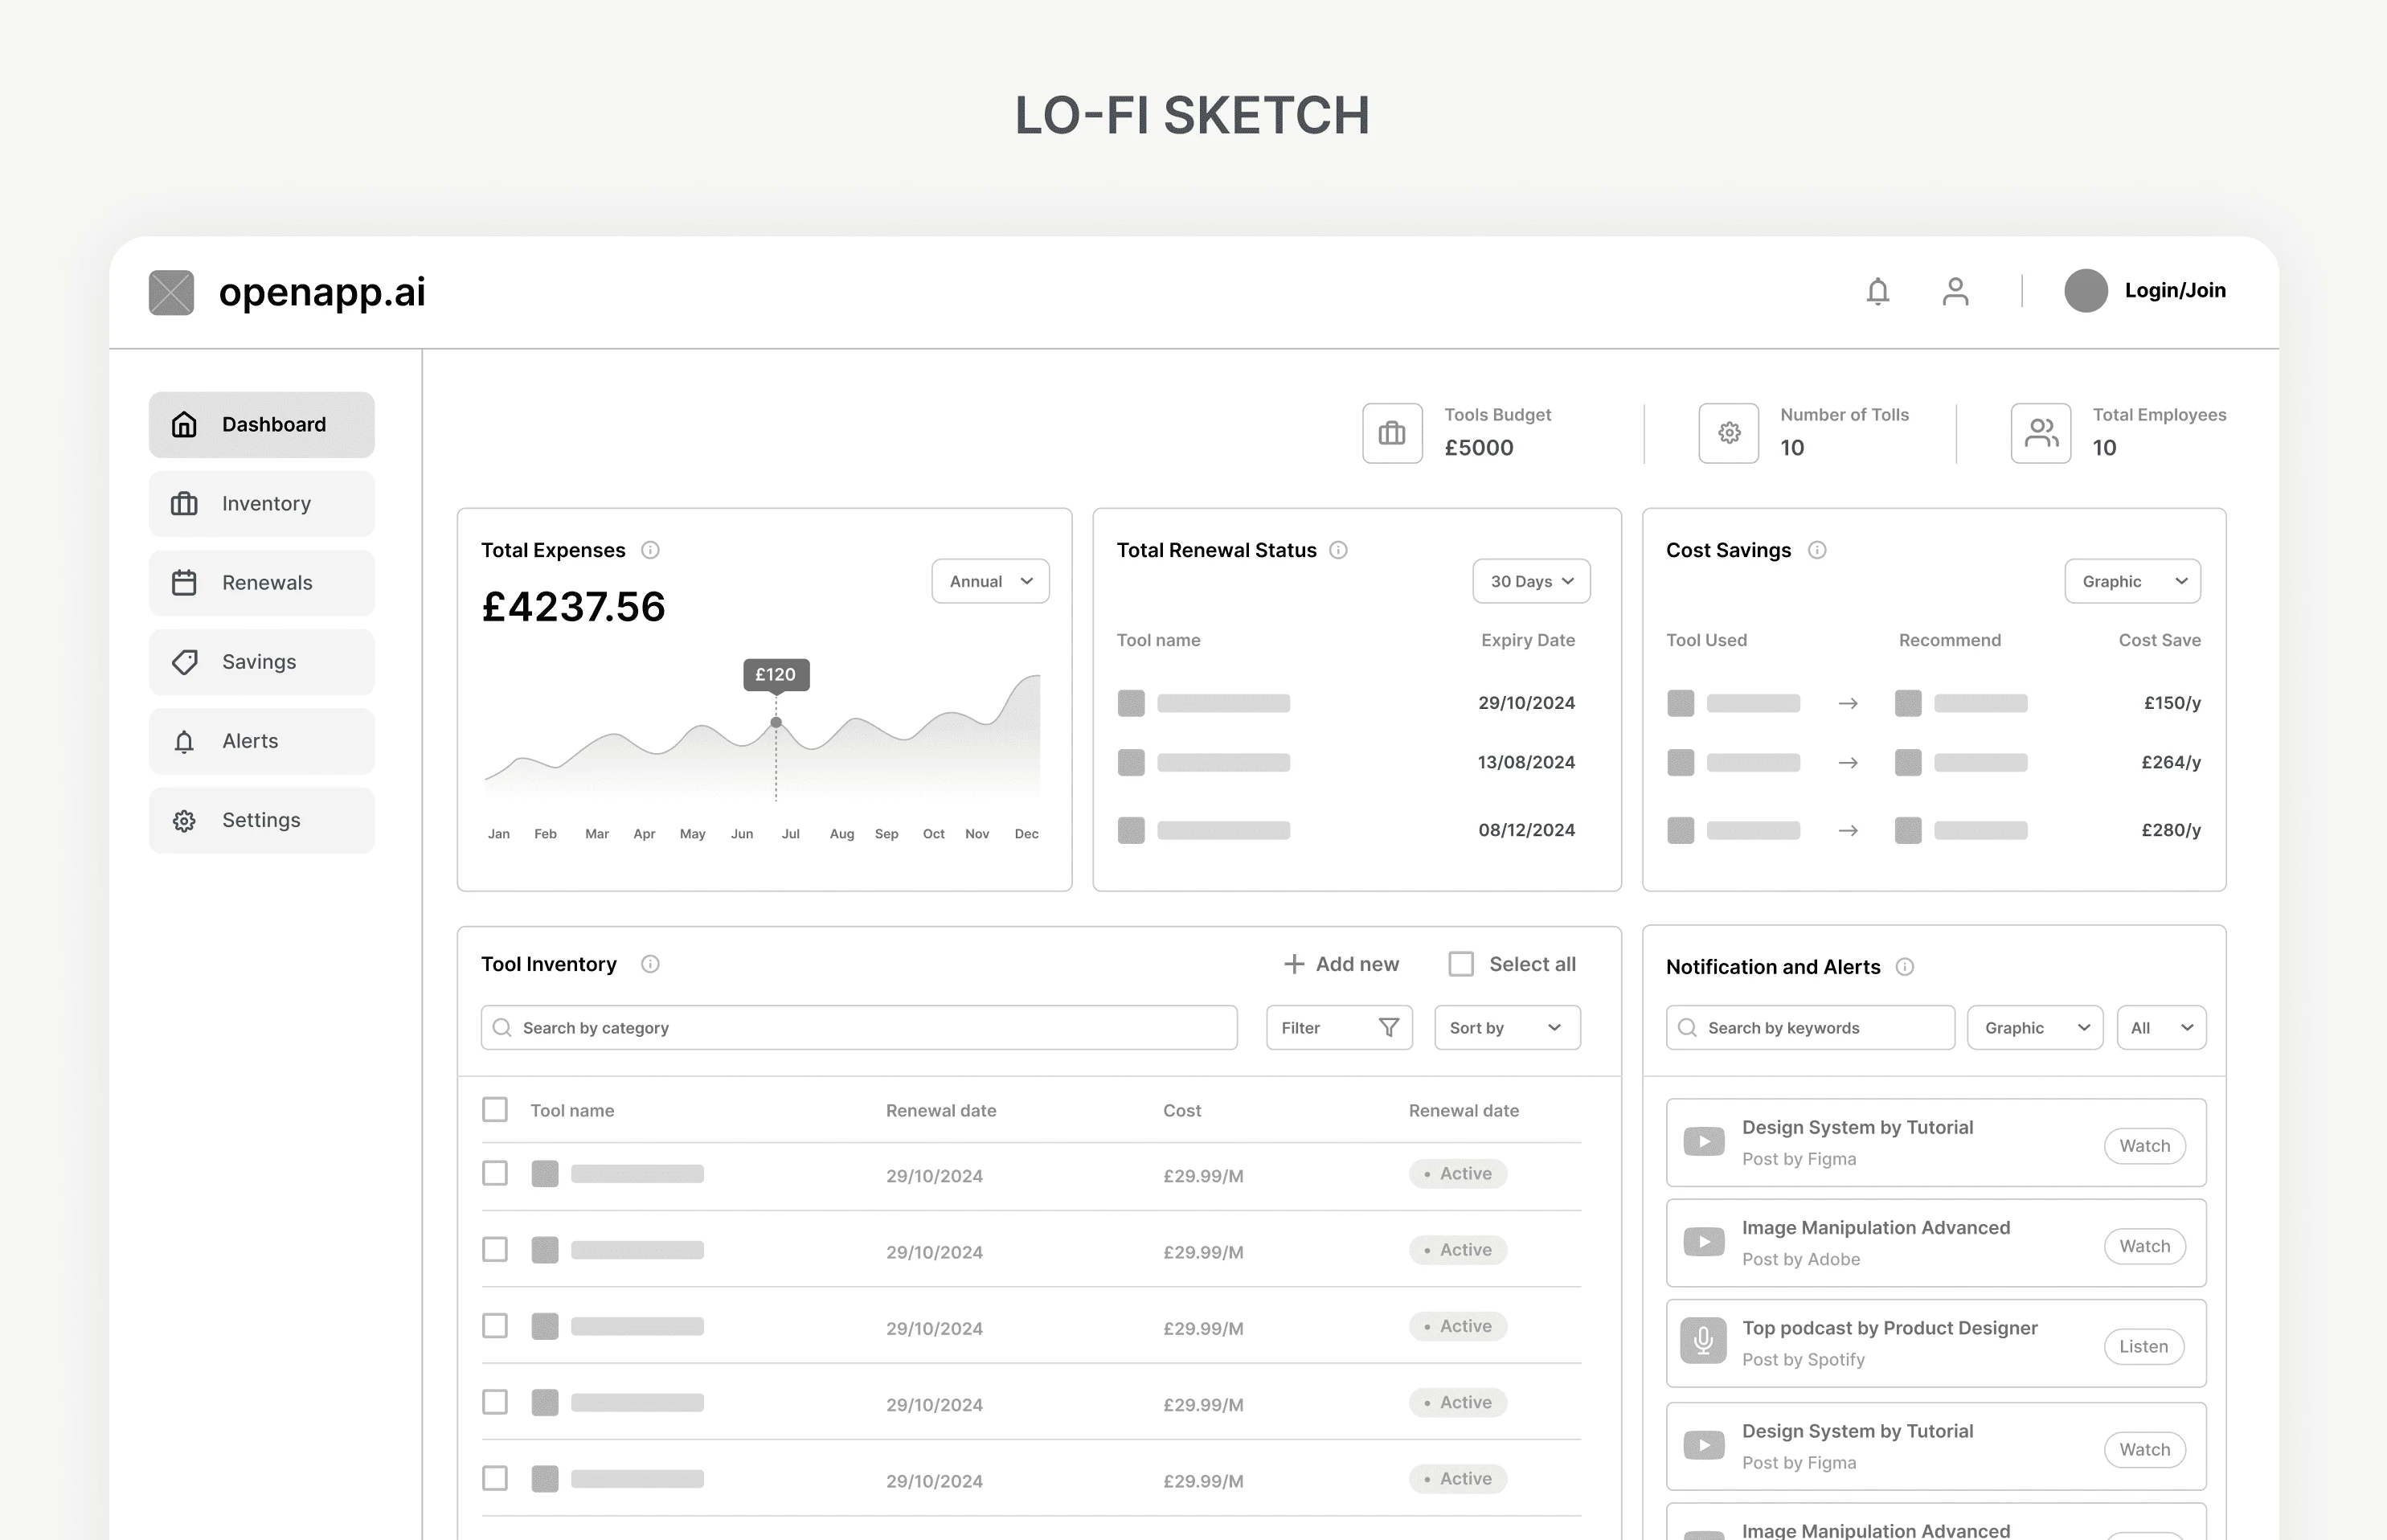Click the plus icon beside Add new

point(1294,964)
